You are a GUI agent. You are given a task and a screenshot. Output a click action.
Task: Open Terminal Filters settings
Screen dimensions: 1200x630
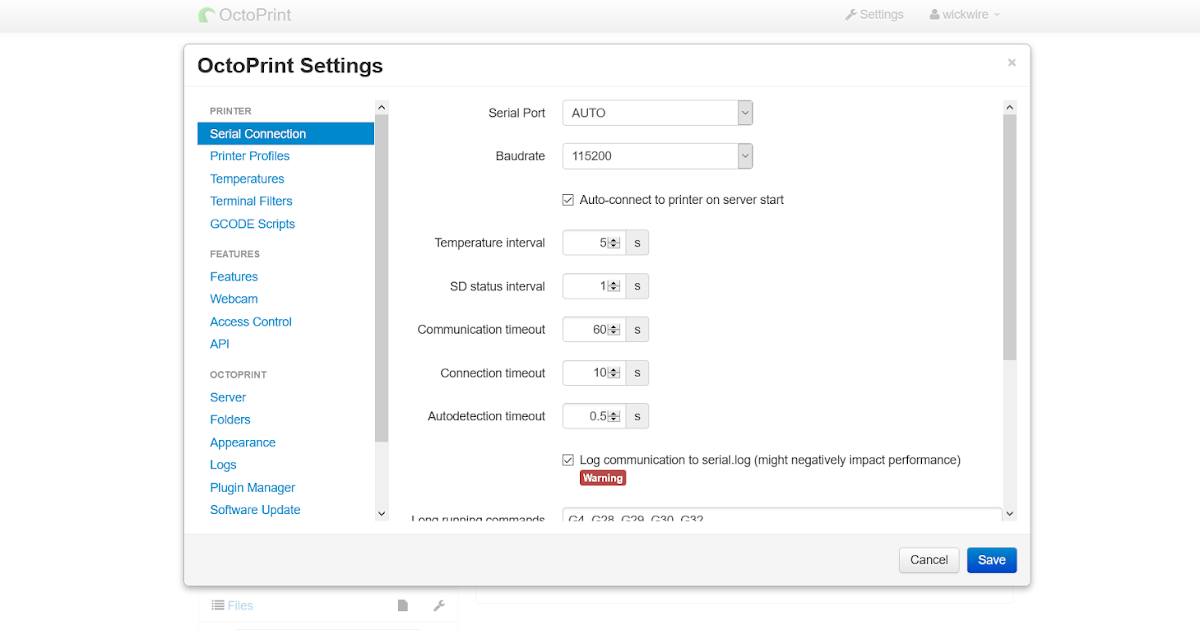(x=251, y=201)
